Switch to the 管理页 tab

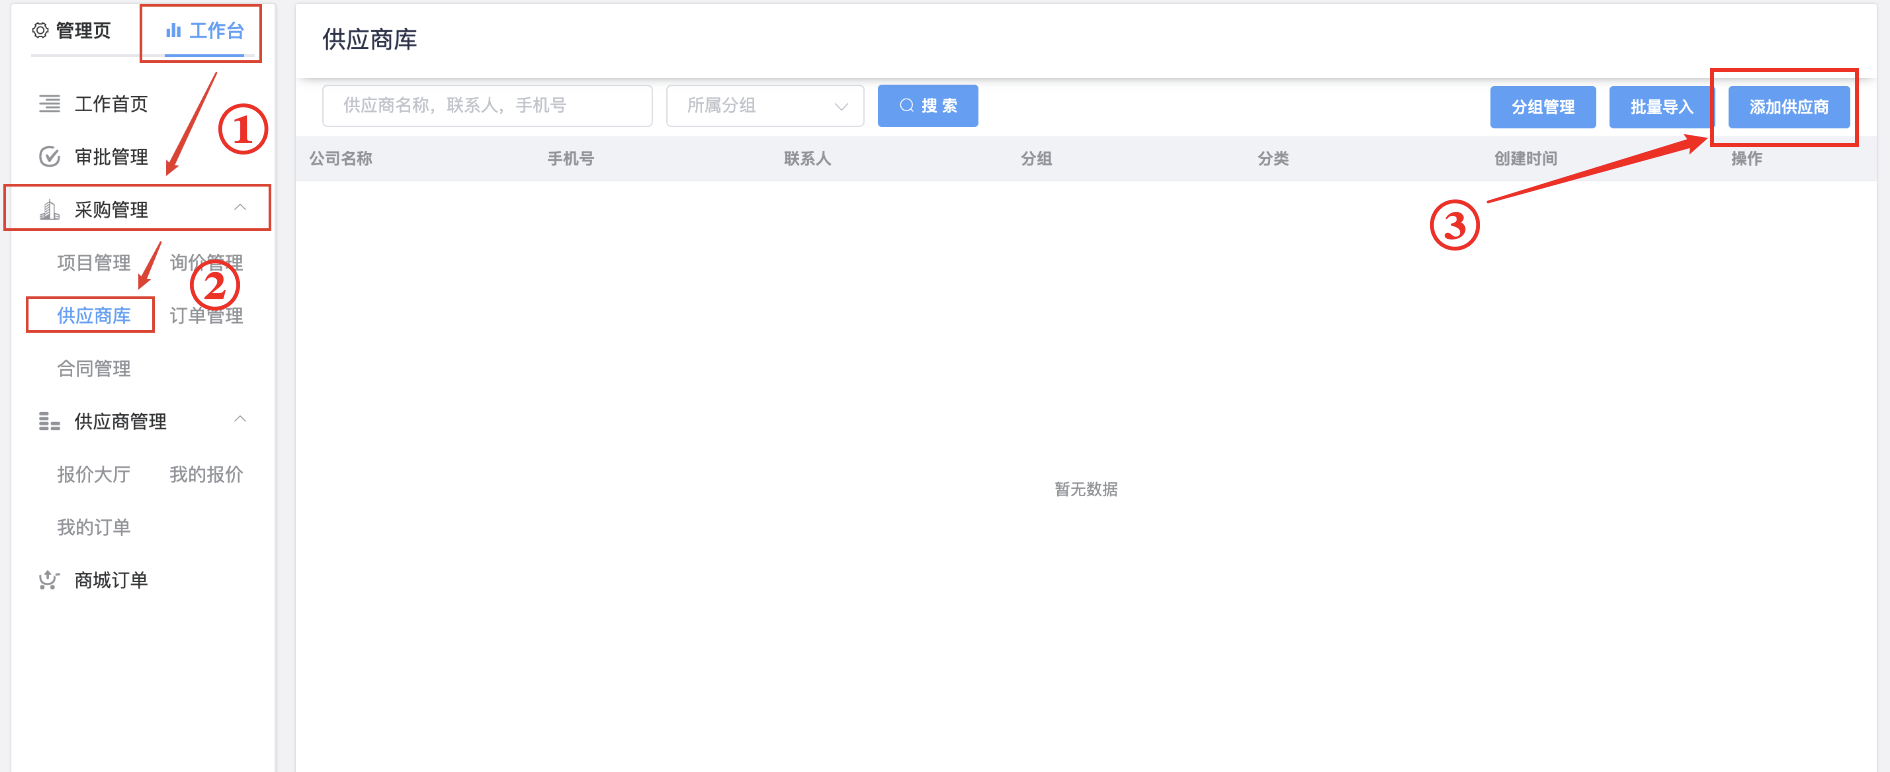[73, 31]
